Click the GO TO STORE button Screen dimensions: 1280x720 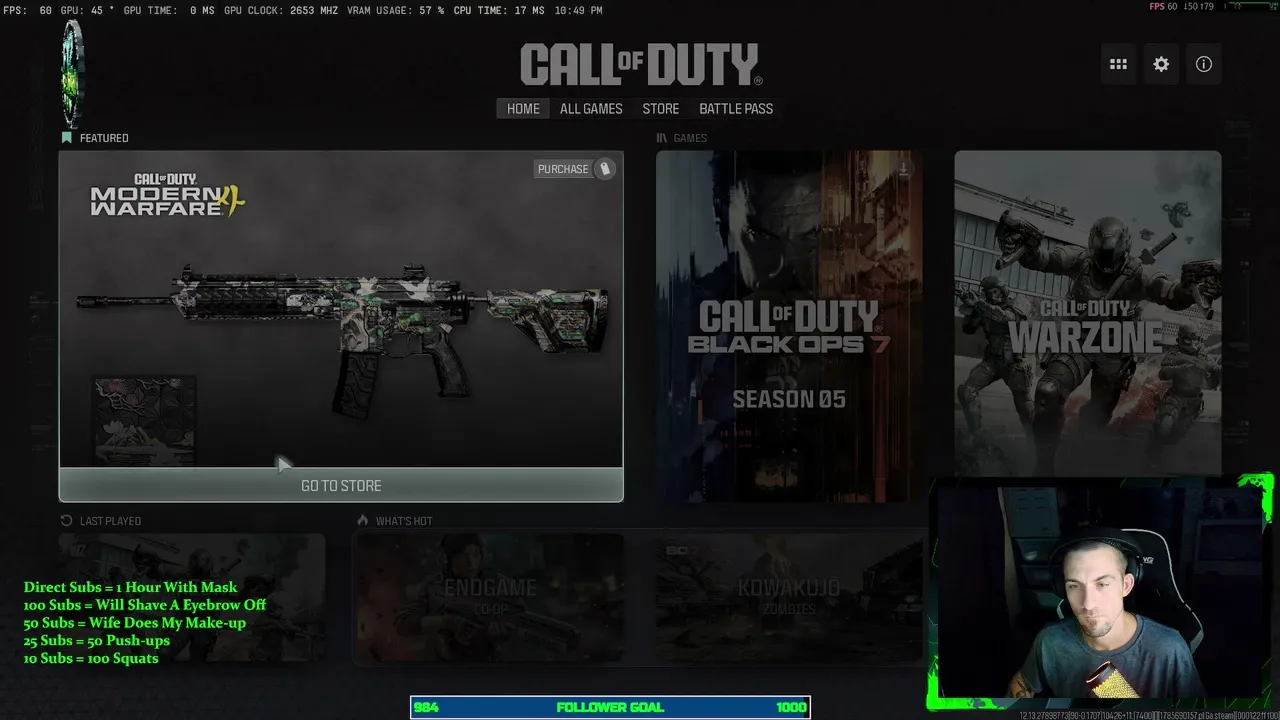(341, 485)
